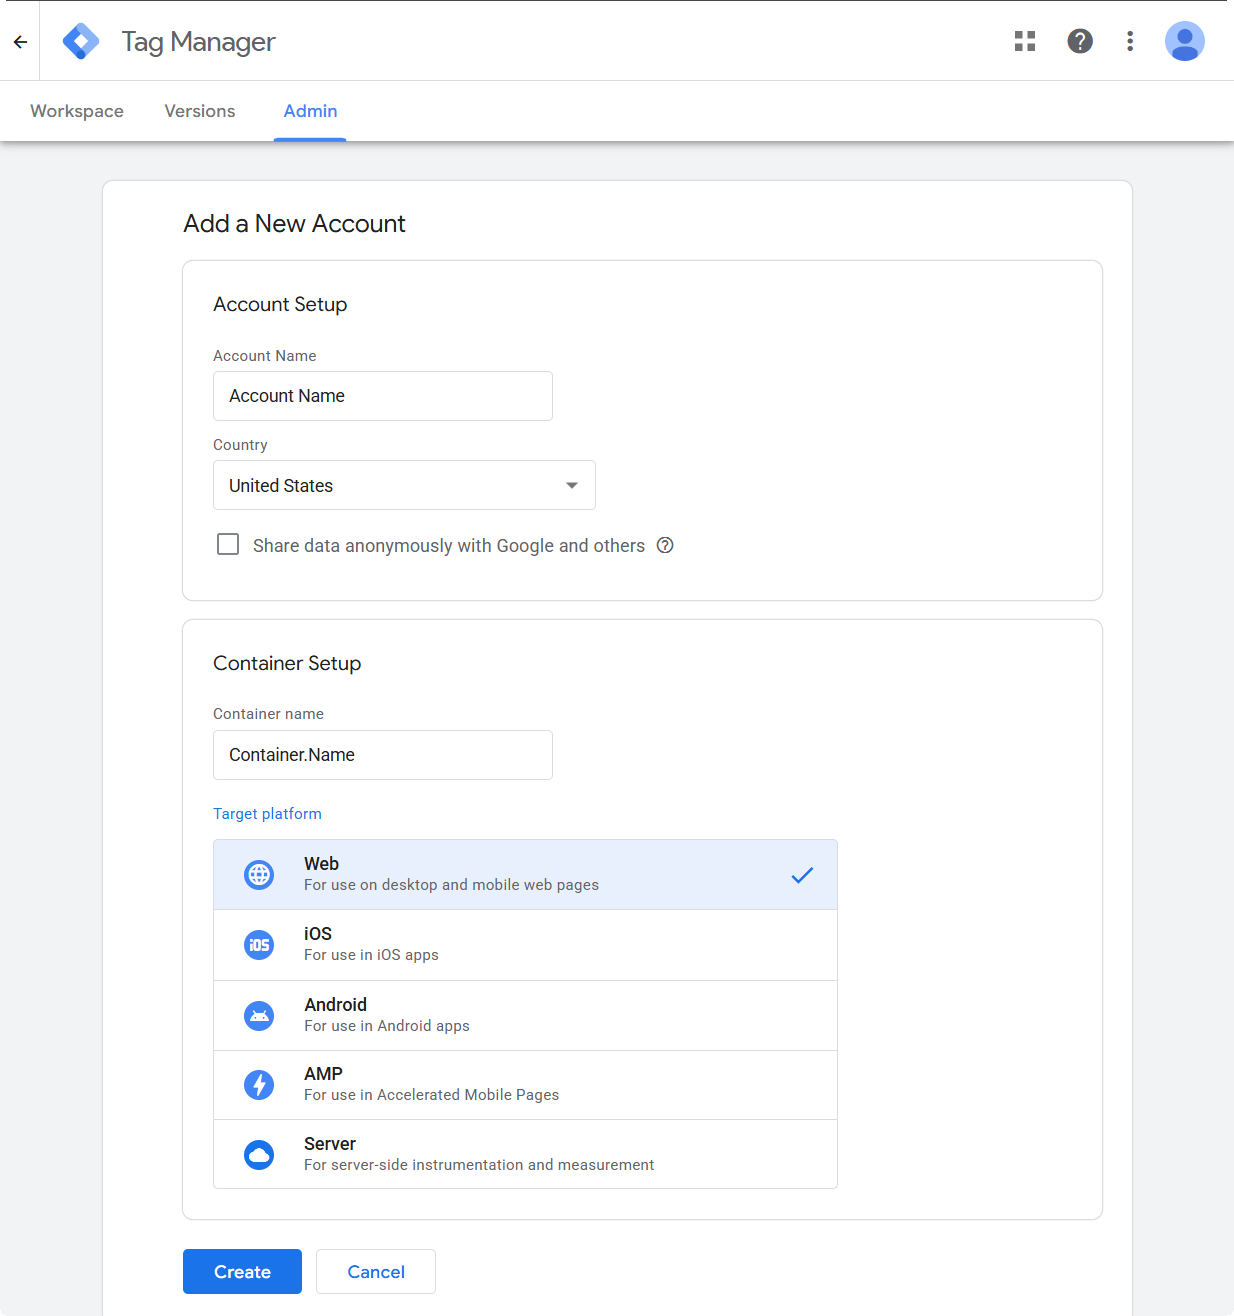
Task: Click the Tag Manager diamond logo
Action: click(x=81, y=41)
